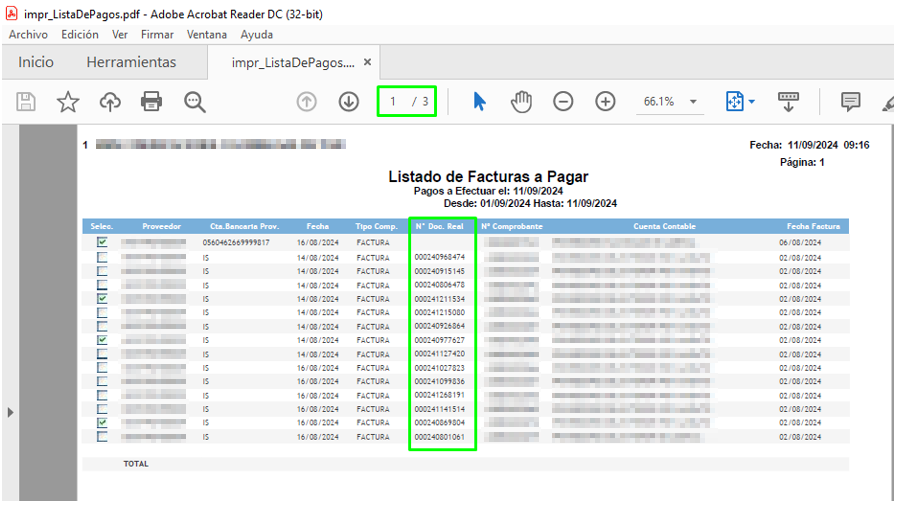Print the document with printer icon
899x507 pixels.
click(x=151, y=102)
